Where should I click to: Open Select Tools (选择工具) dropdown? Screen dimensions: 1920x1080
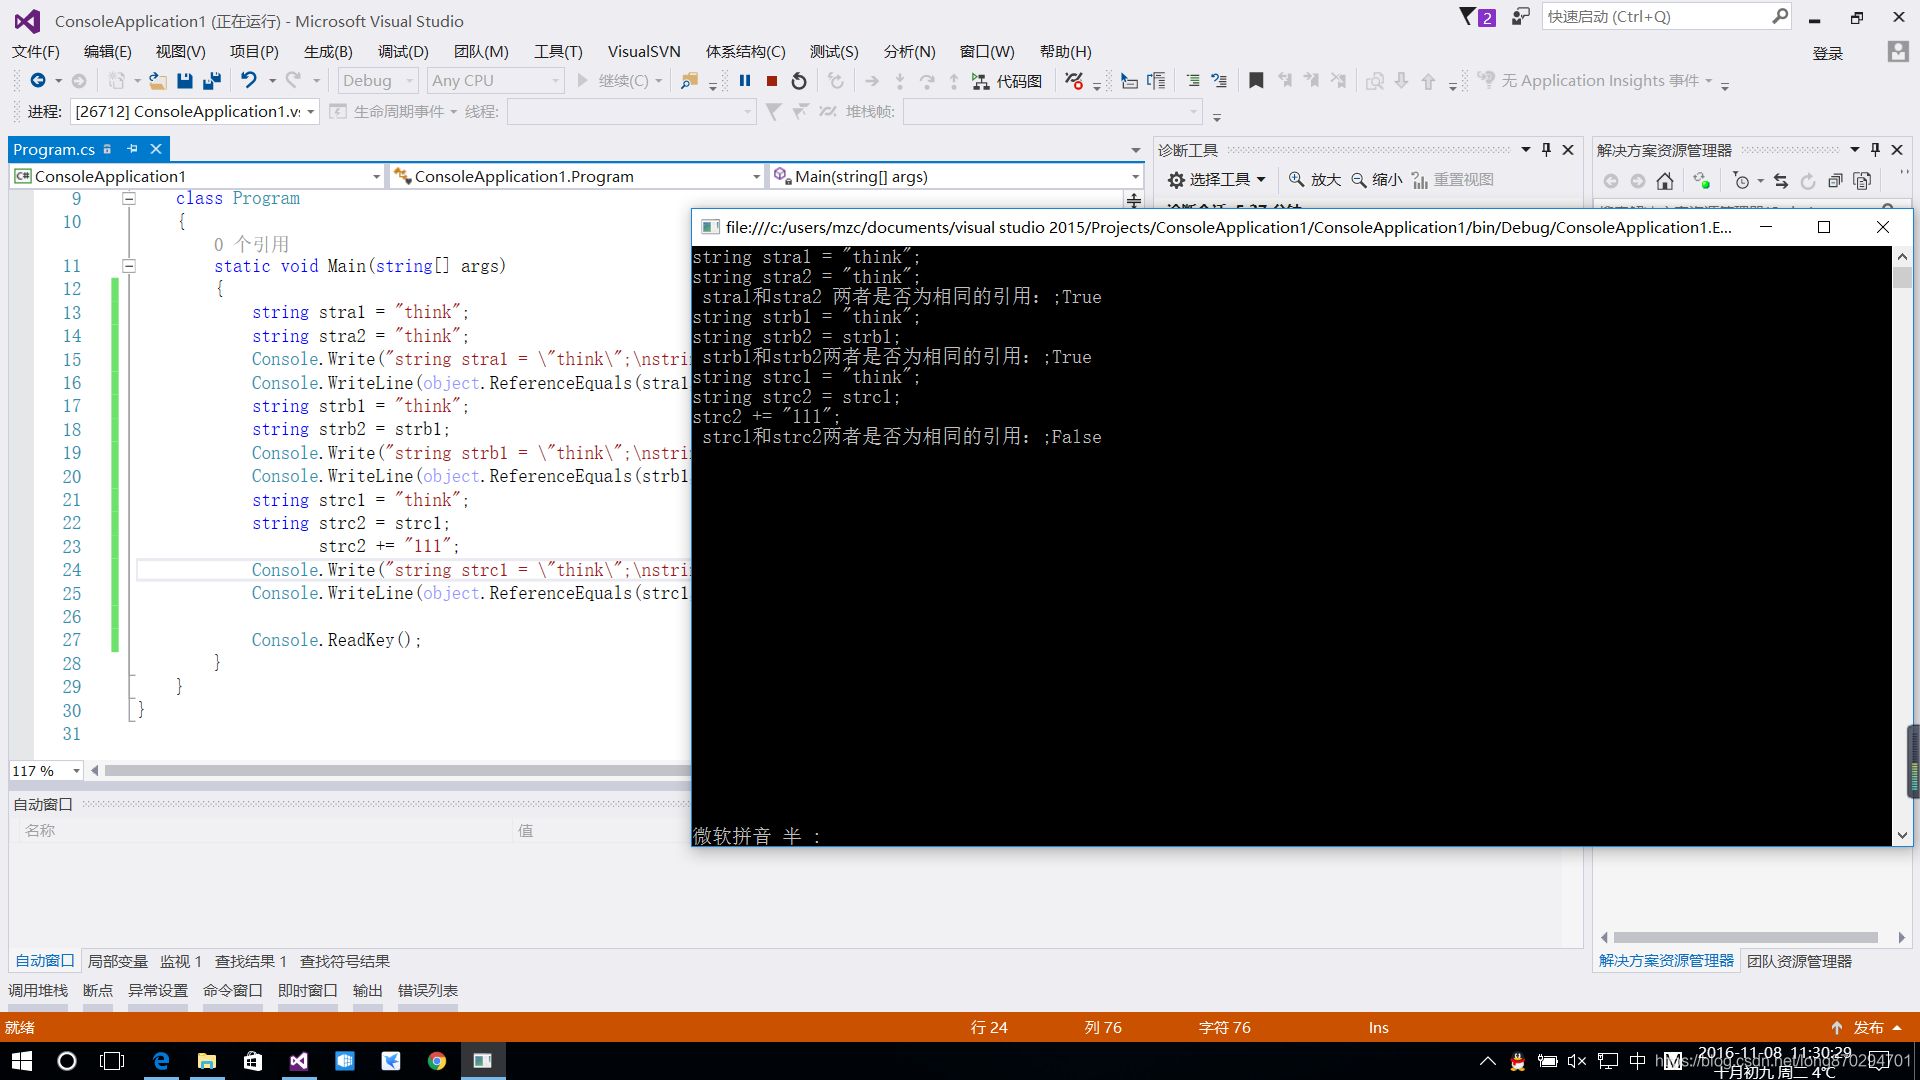1217,180
